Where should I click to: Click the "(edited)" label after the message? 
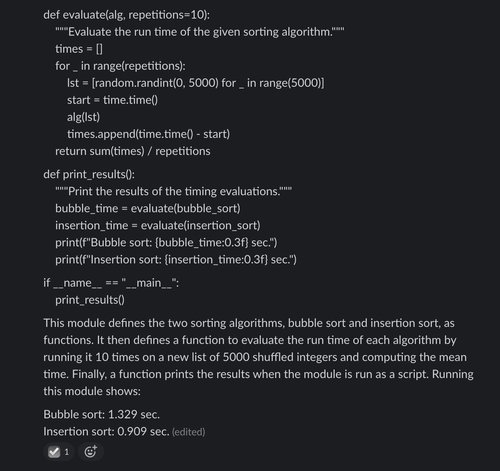coord(188,432)
